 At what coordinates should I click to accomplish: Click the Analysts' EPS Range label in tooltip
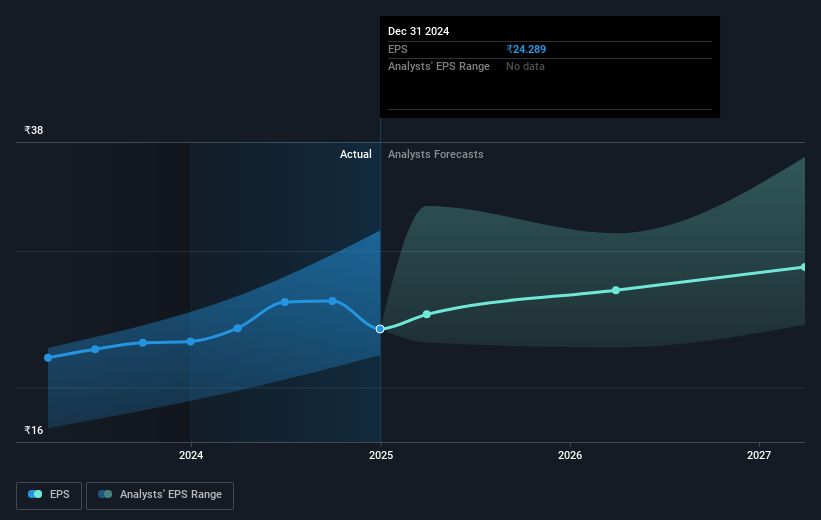439,67
